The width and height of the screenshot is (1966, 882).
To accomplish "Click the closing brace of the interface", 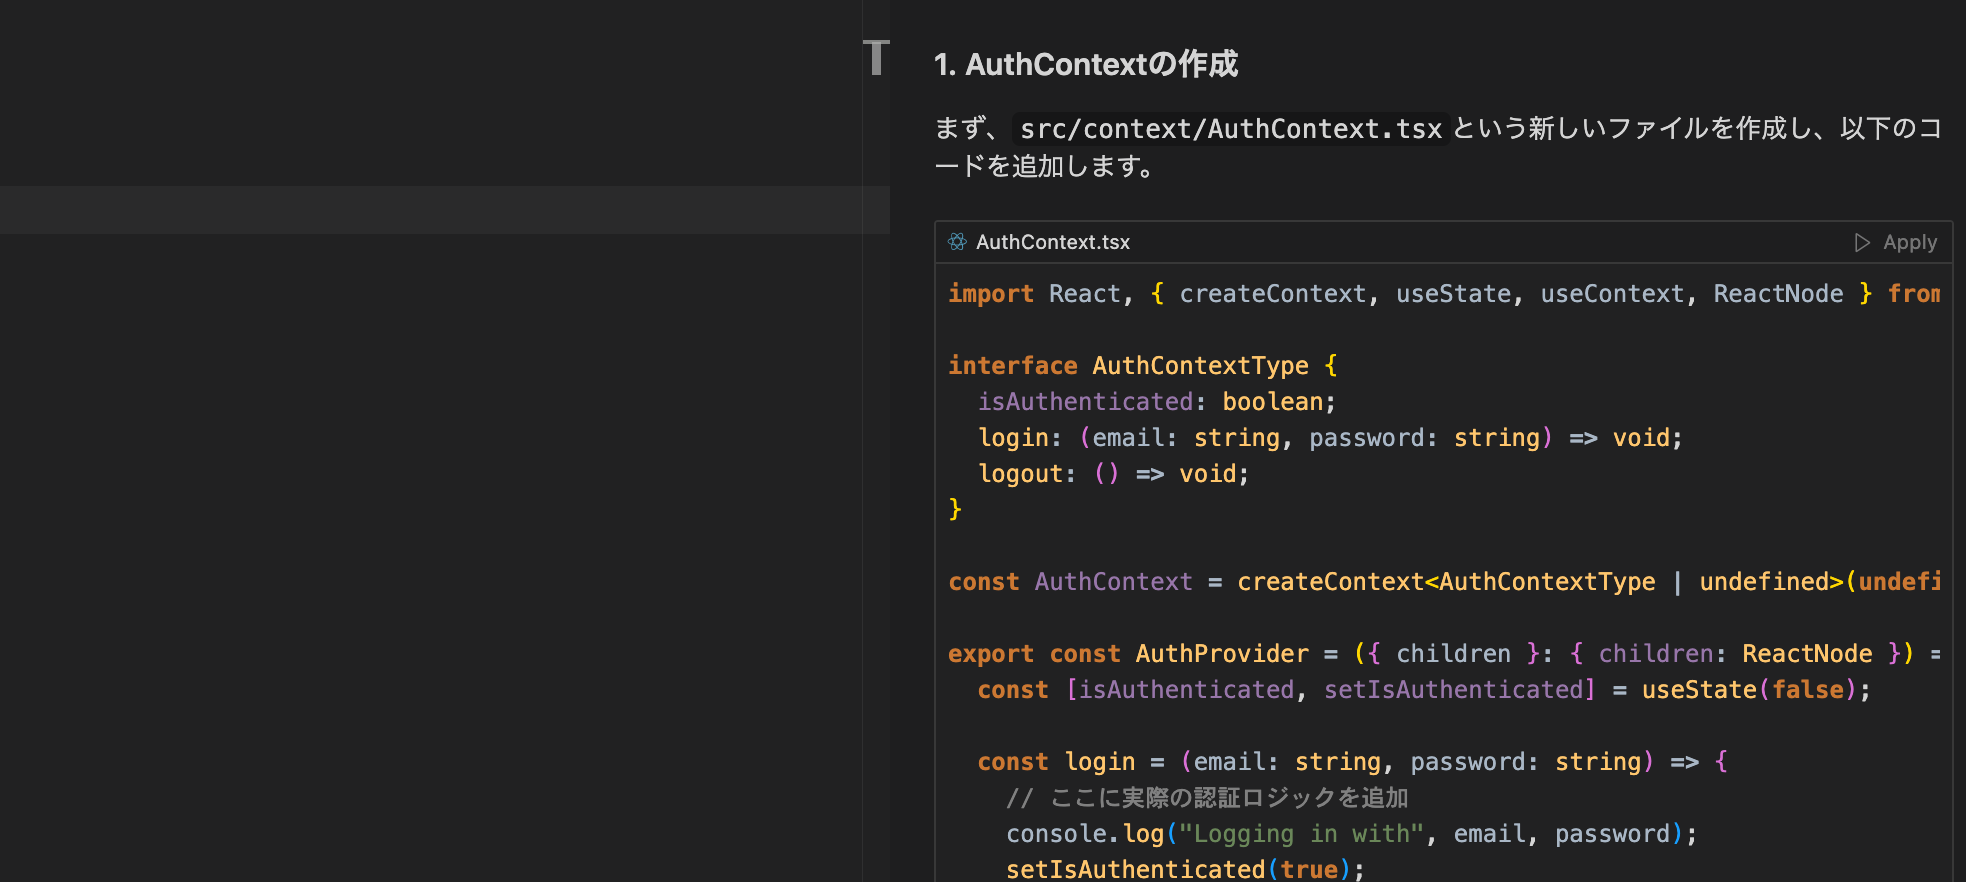I will pos(955,510).
